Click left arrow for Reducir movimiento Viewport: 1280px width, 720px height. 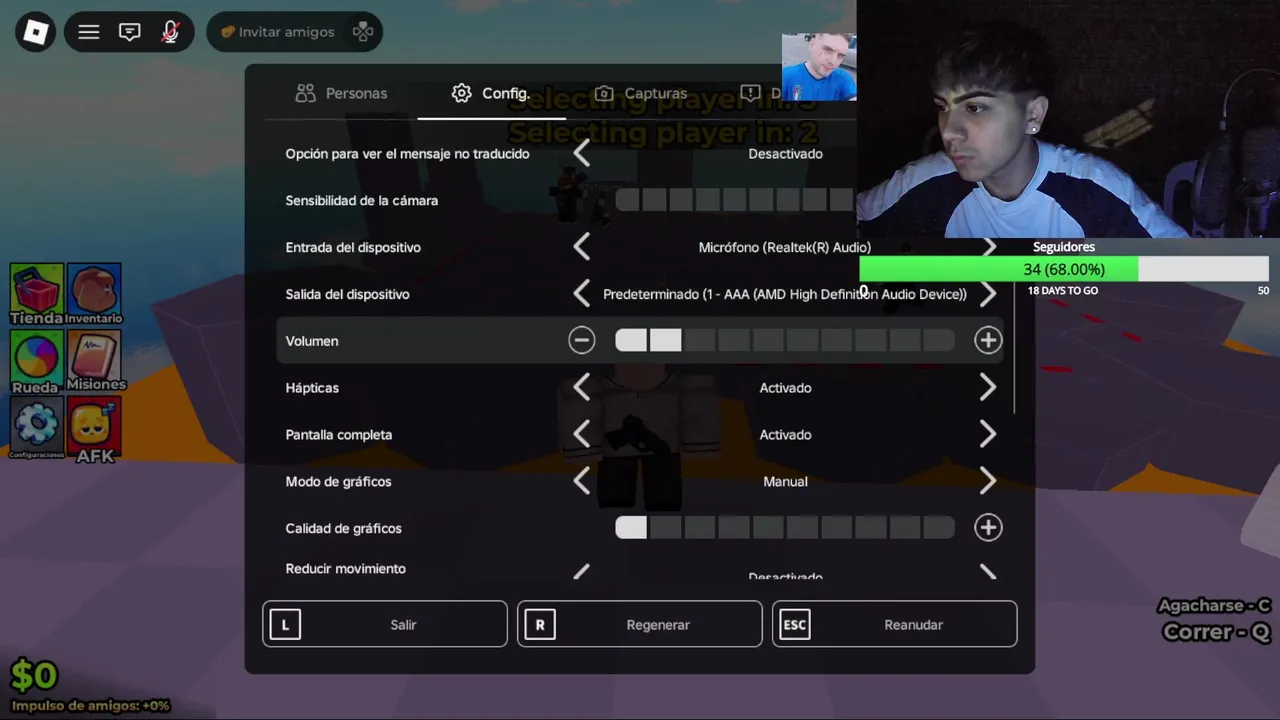click(582, 572)
